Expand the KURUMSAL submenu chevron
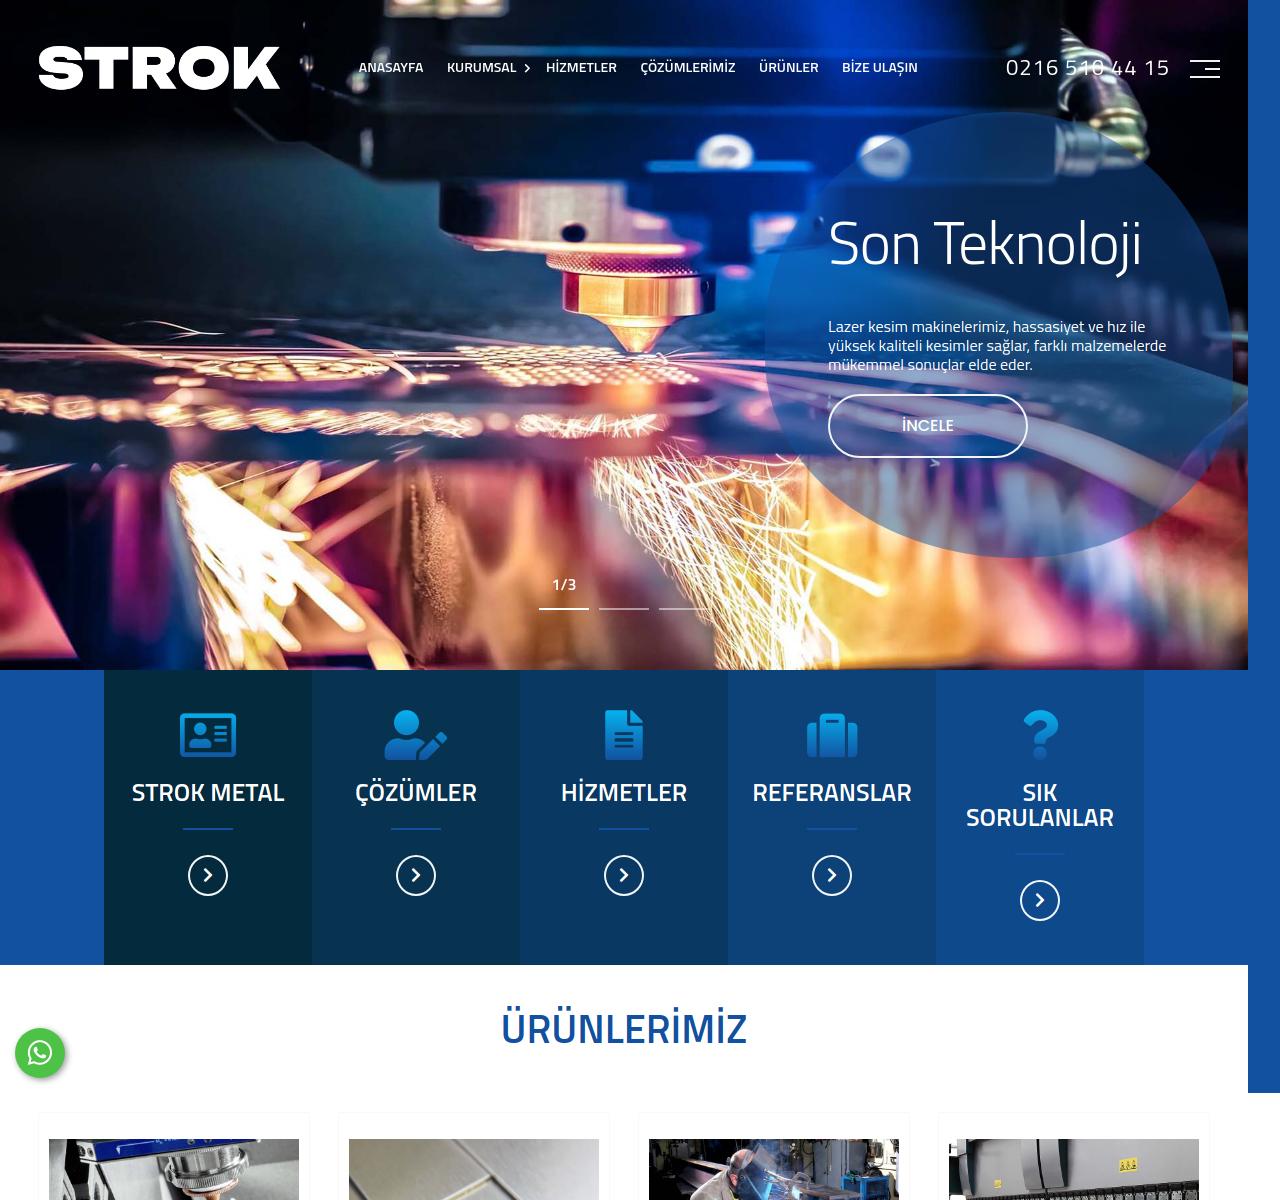1280x1200 pixels. coord(527,68)
